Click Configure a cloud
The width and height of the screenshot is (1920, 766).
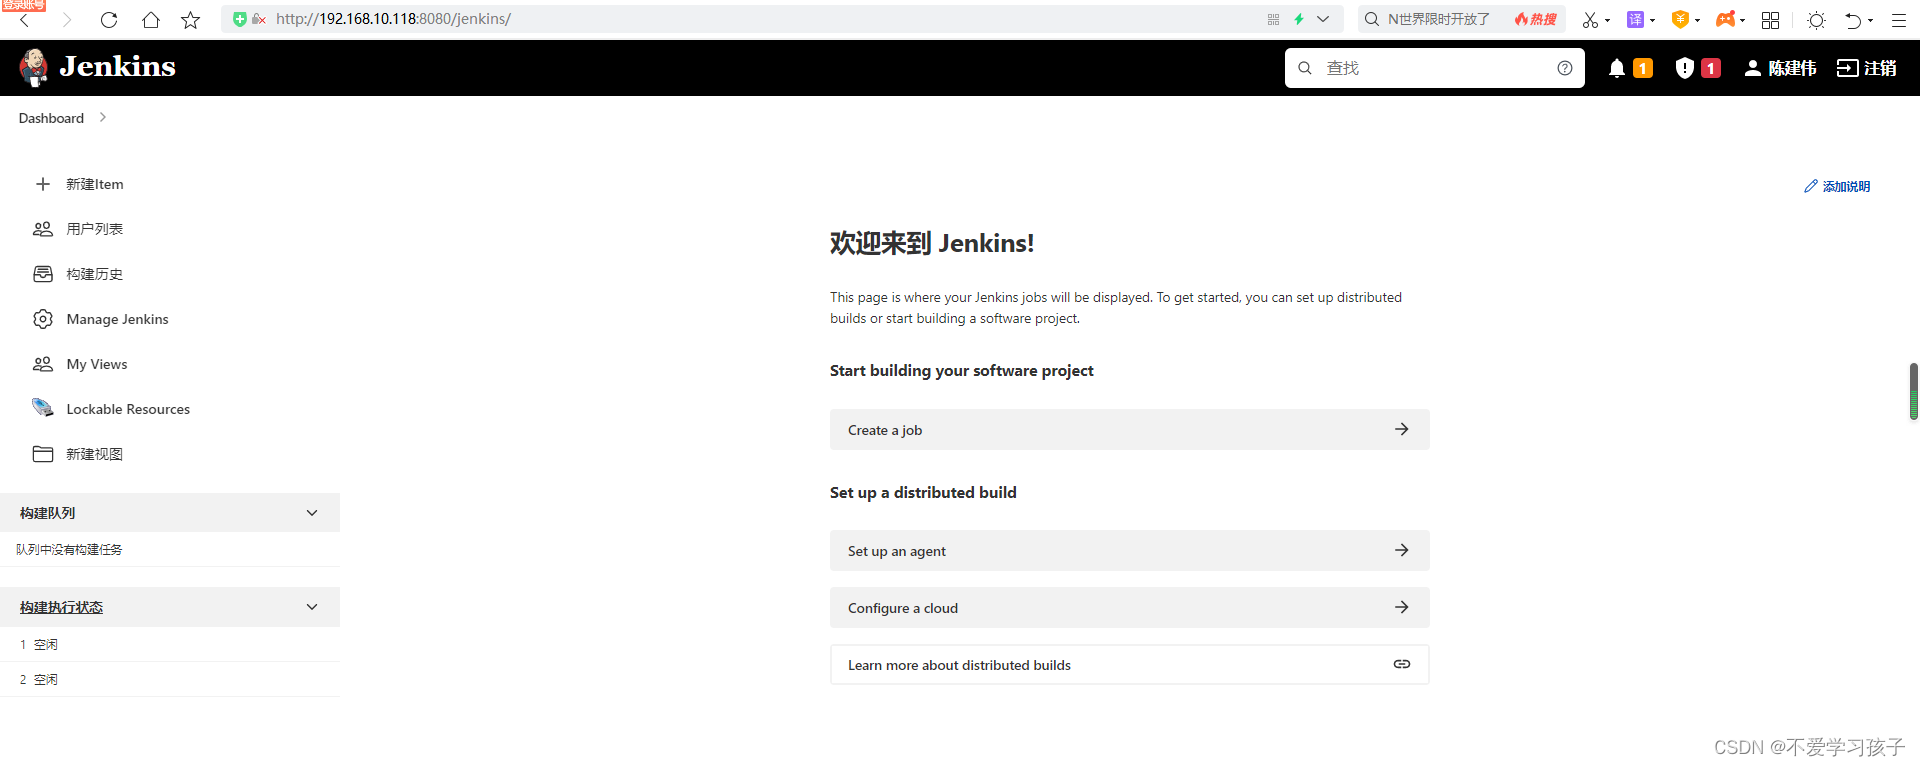[1130, 608]
